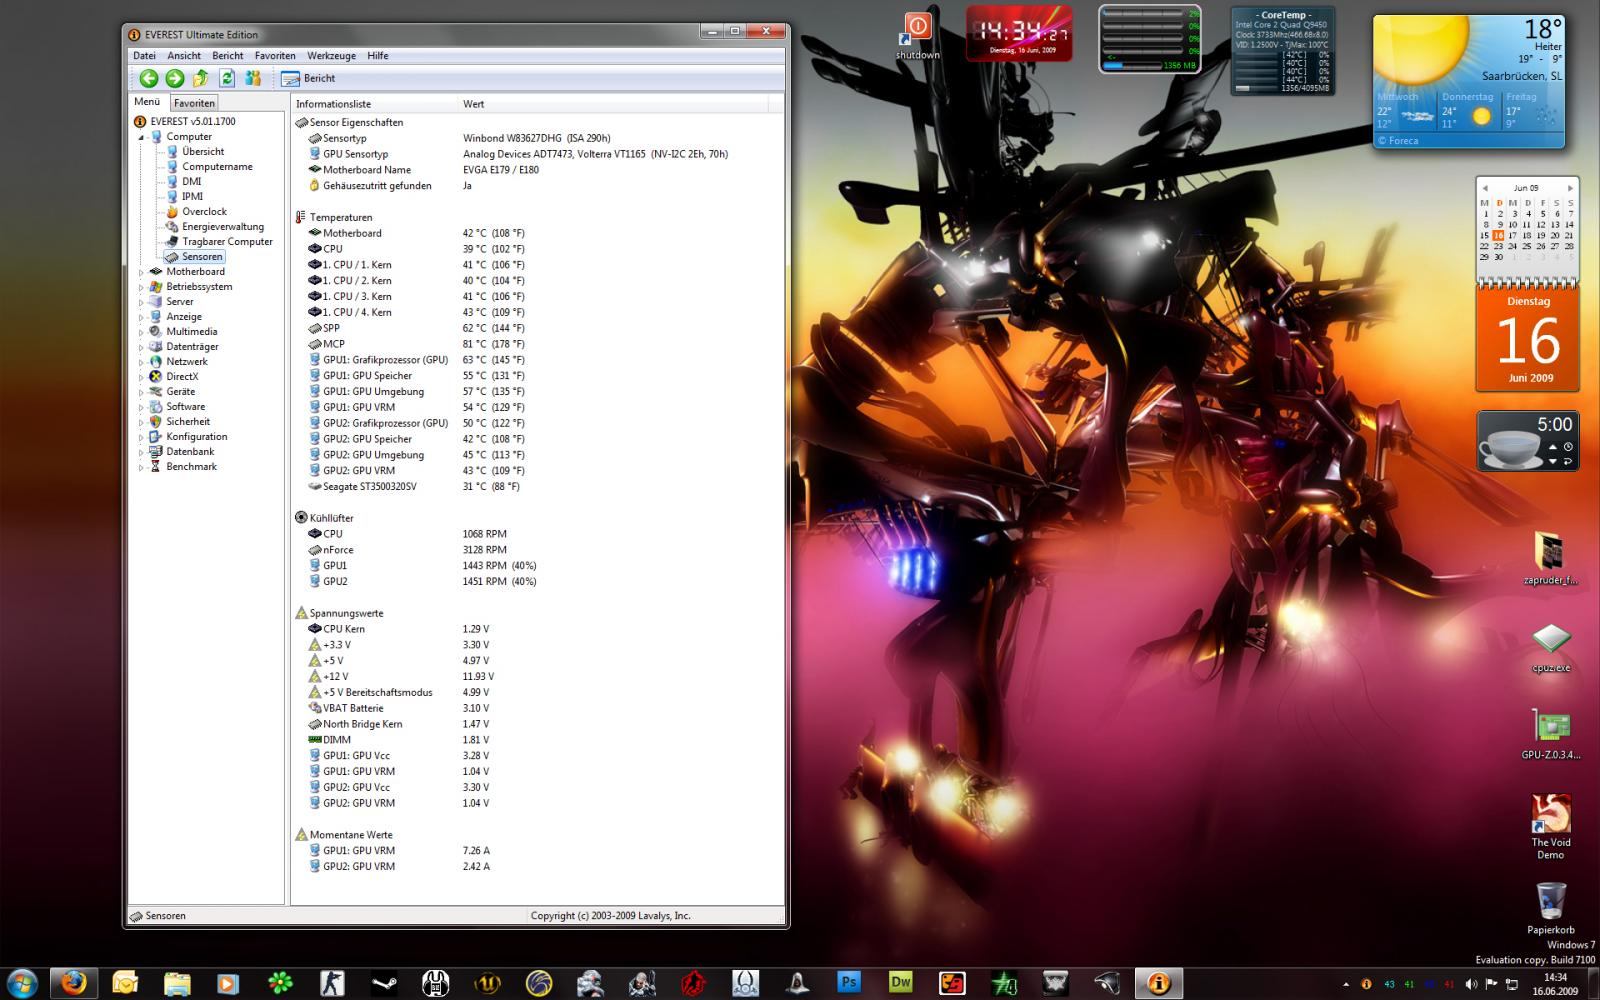The height and width of the screenshot is (1000, 1600).
Task: Open the Papierkorb recycle bin
Action: coord(1551,908)
